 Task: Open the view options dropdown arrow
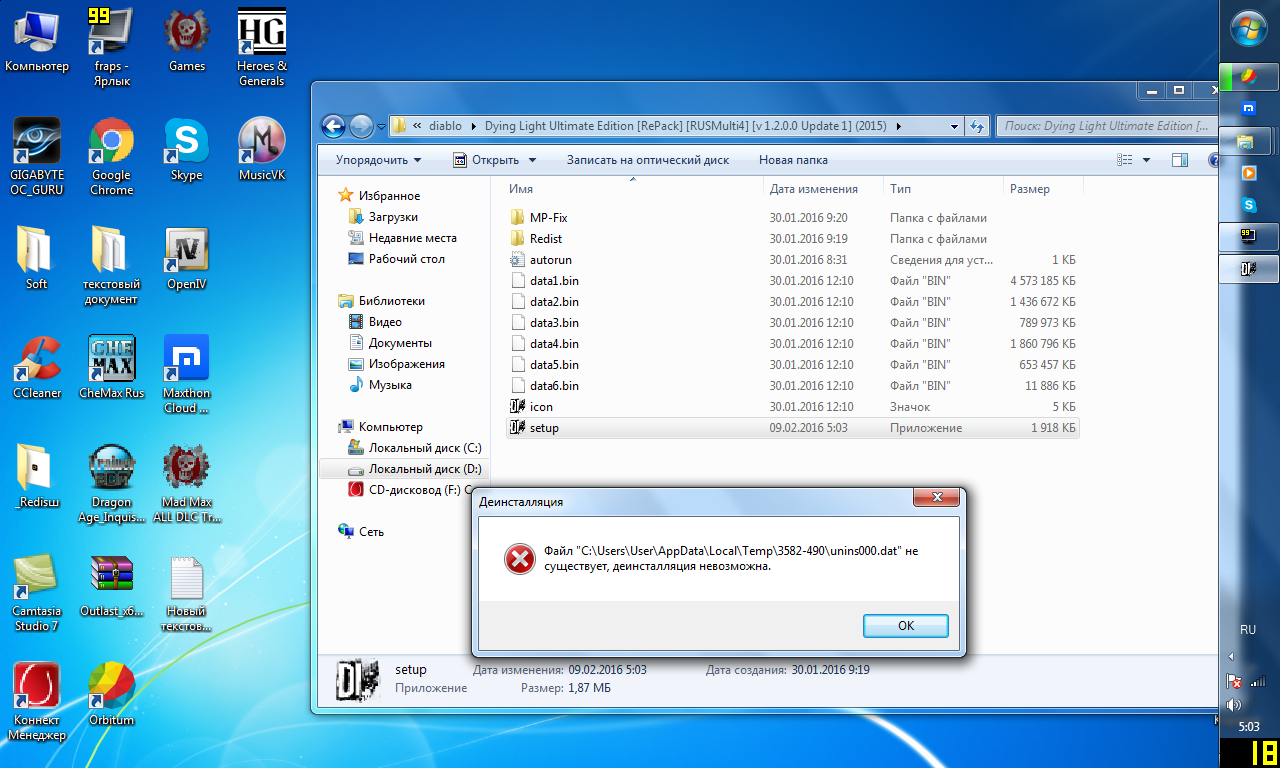coord(1146,160)
